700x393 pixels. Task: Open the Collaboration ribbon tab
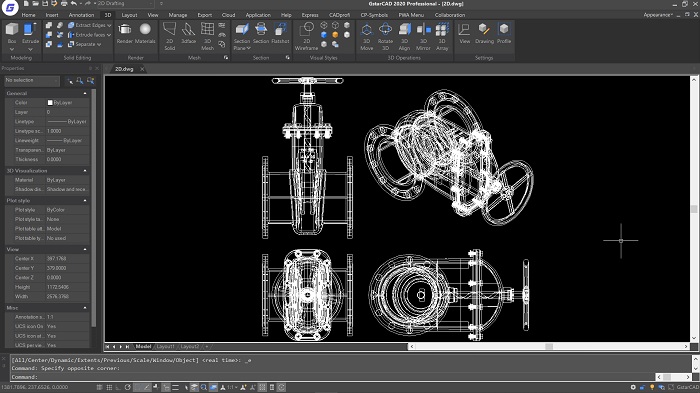(x=450, y=15)
